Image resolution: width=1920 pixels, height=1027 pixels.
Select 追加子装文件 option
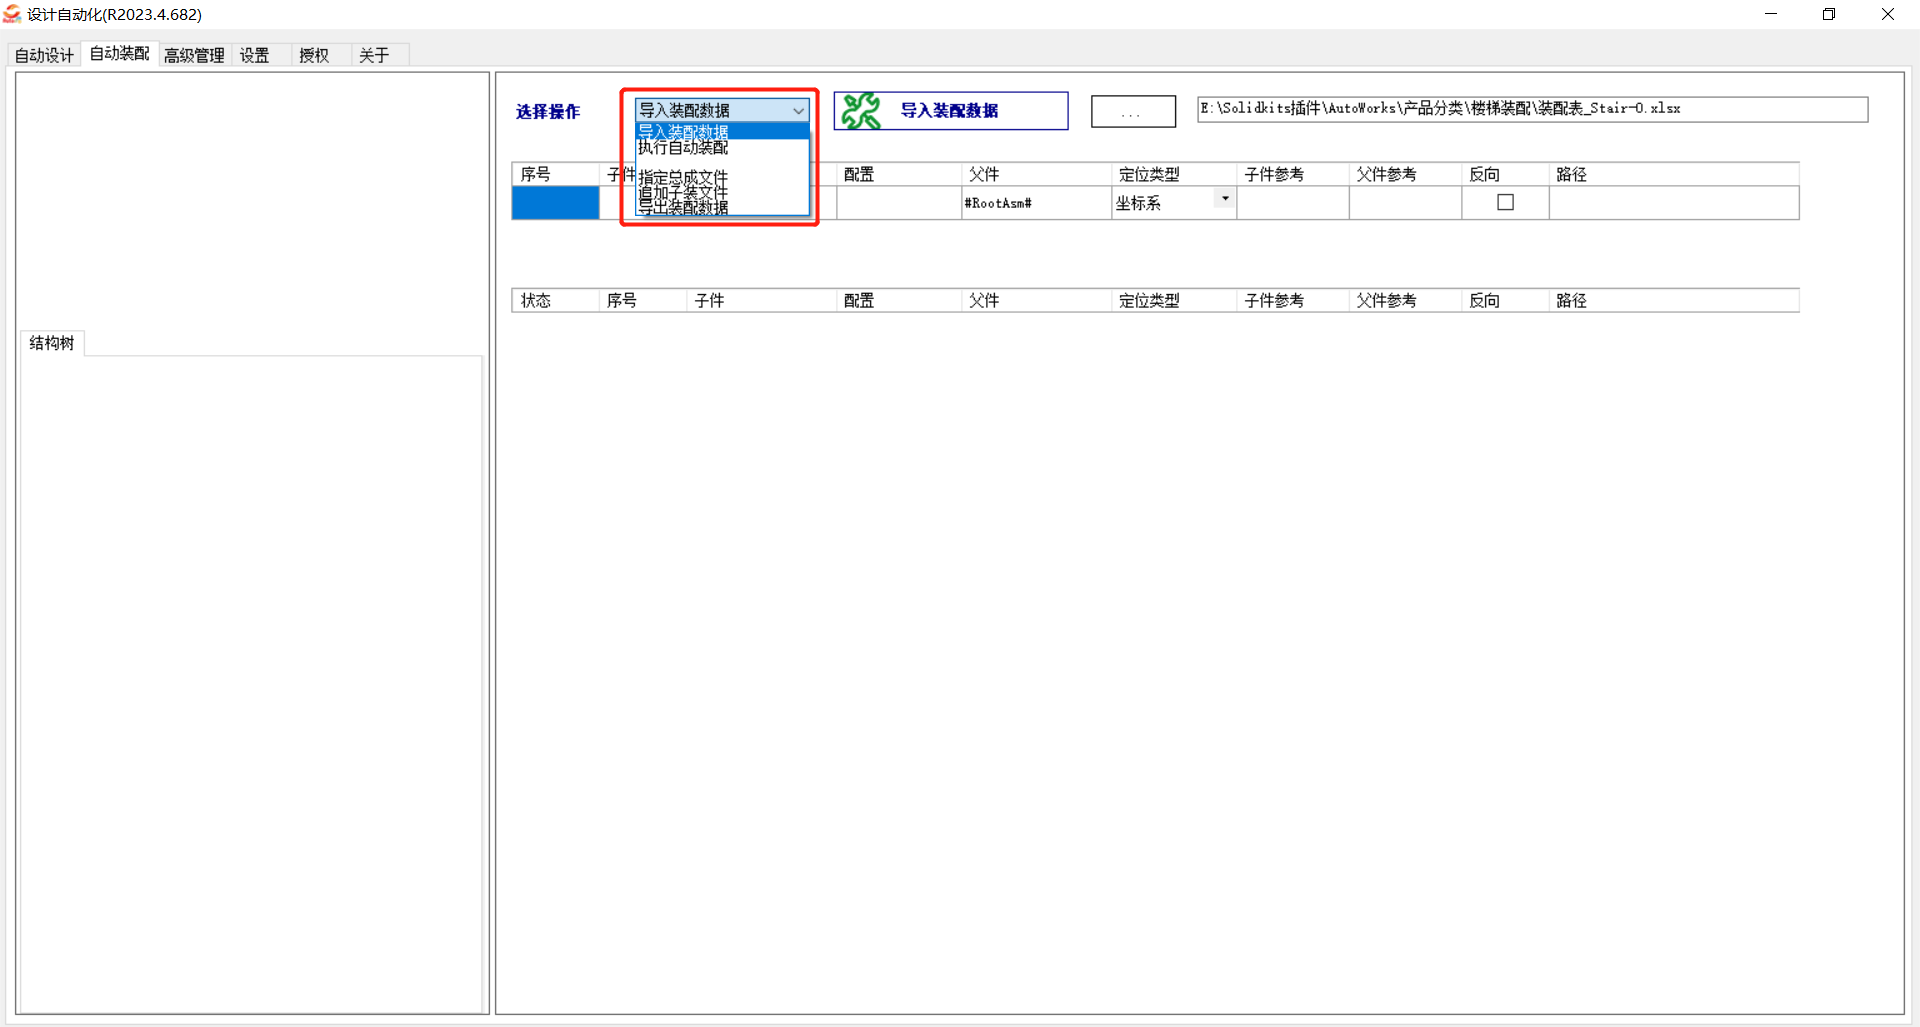(x=684, y=191)
